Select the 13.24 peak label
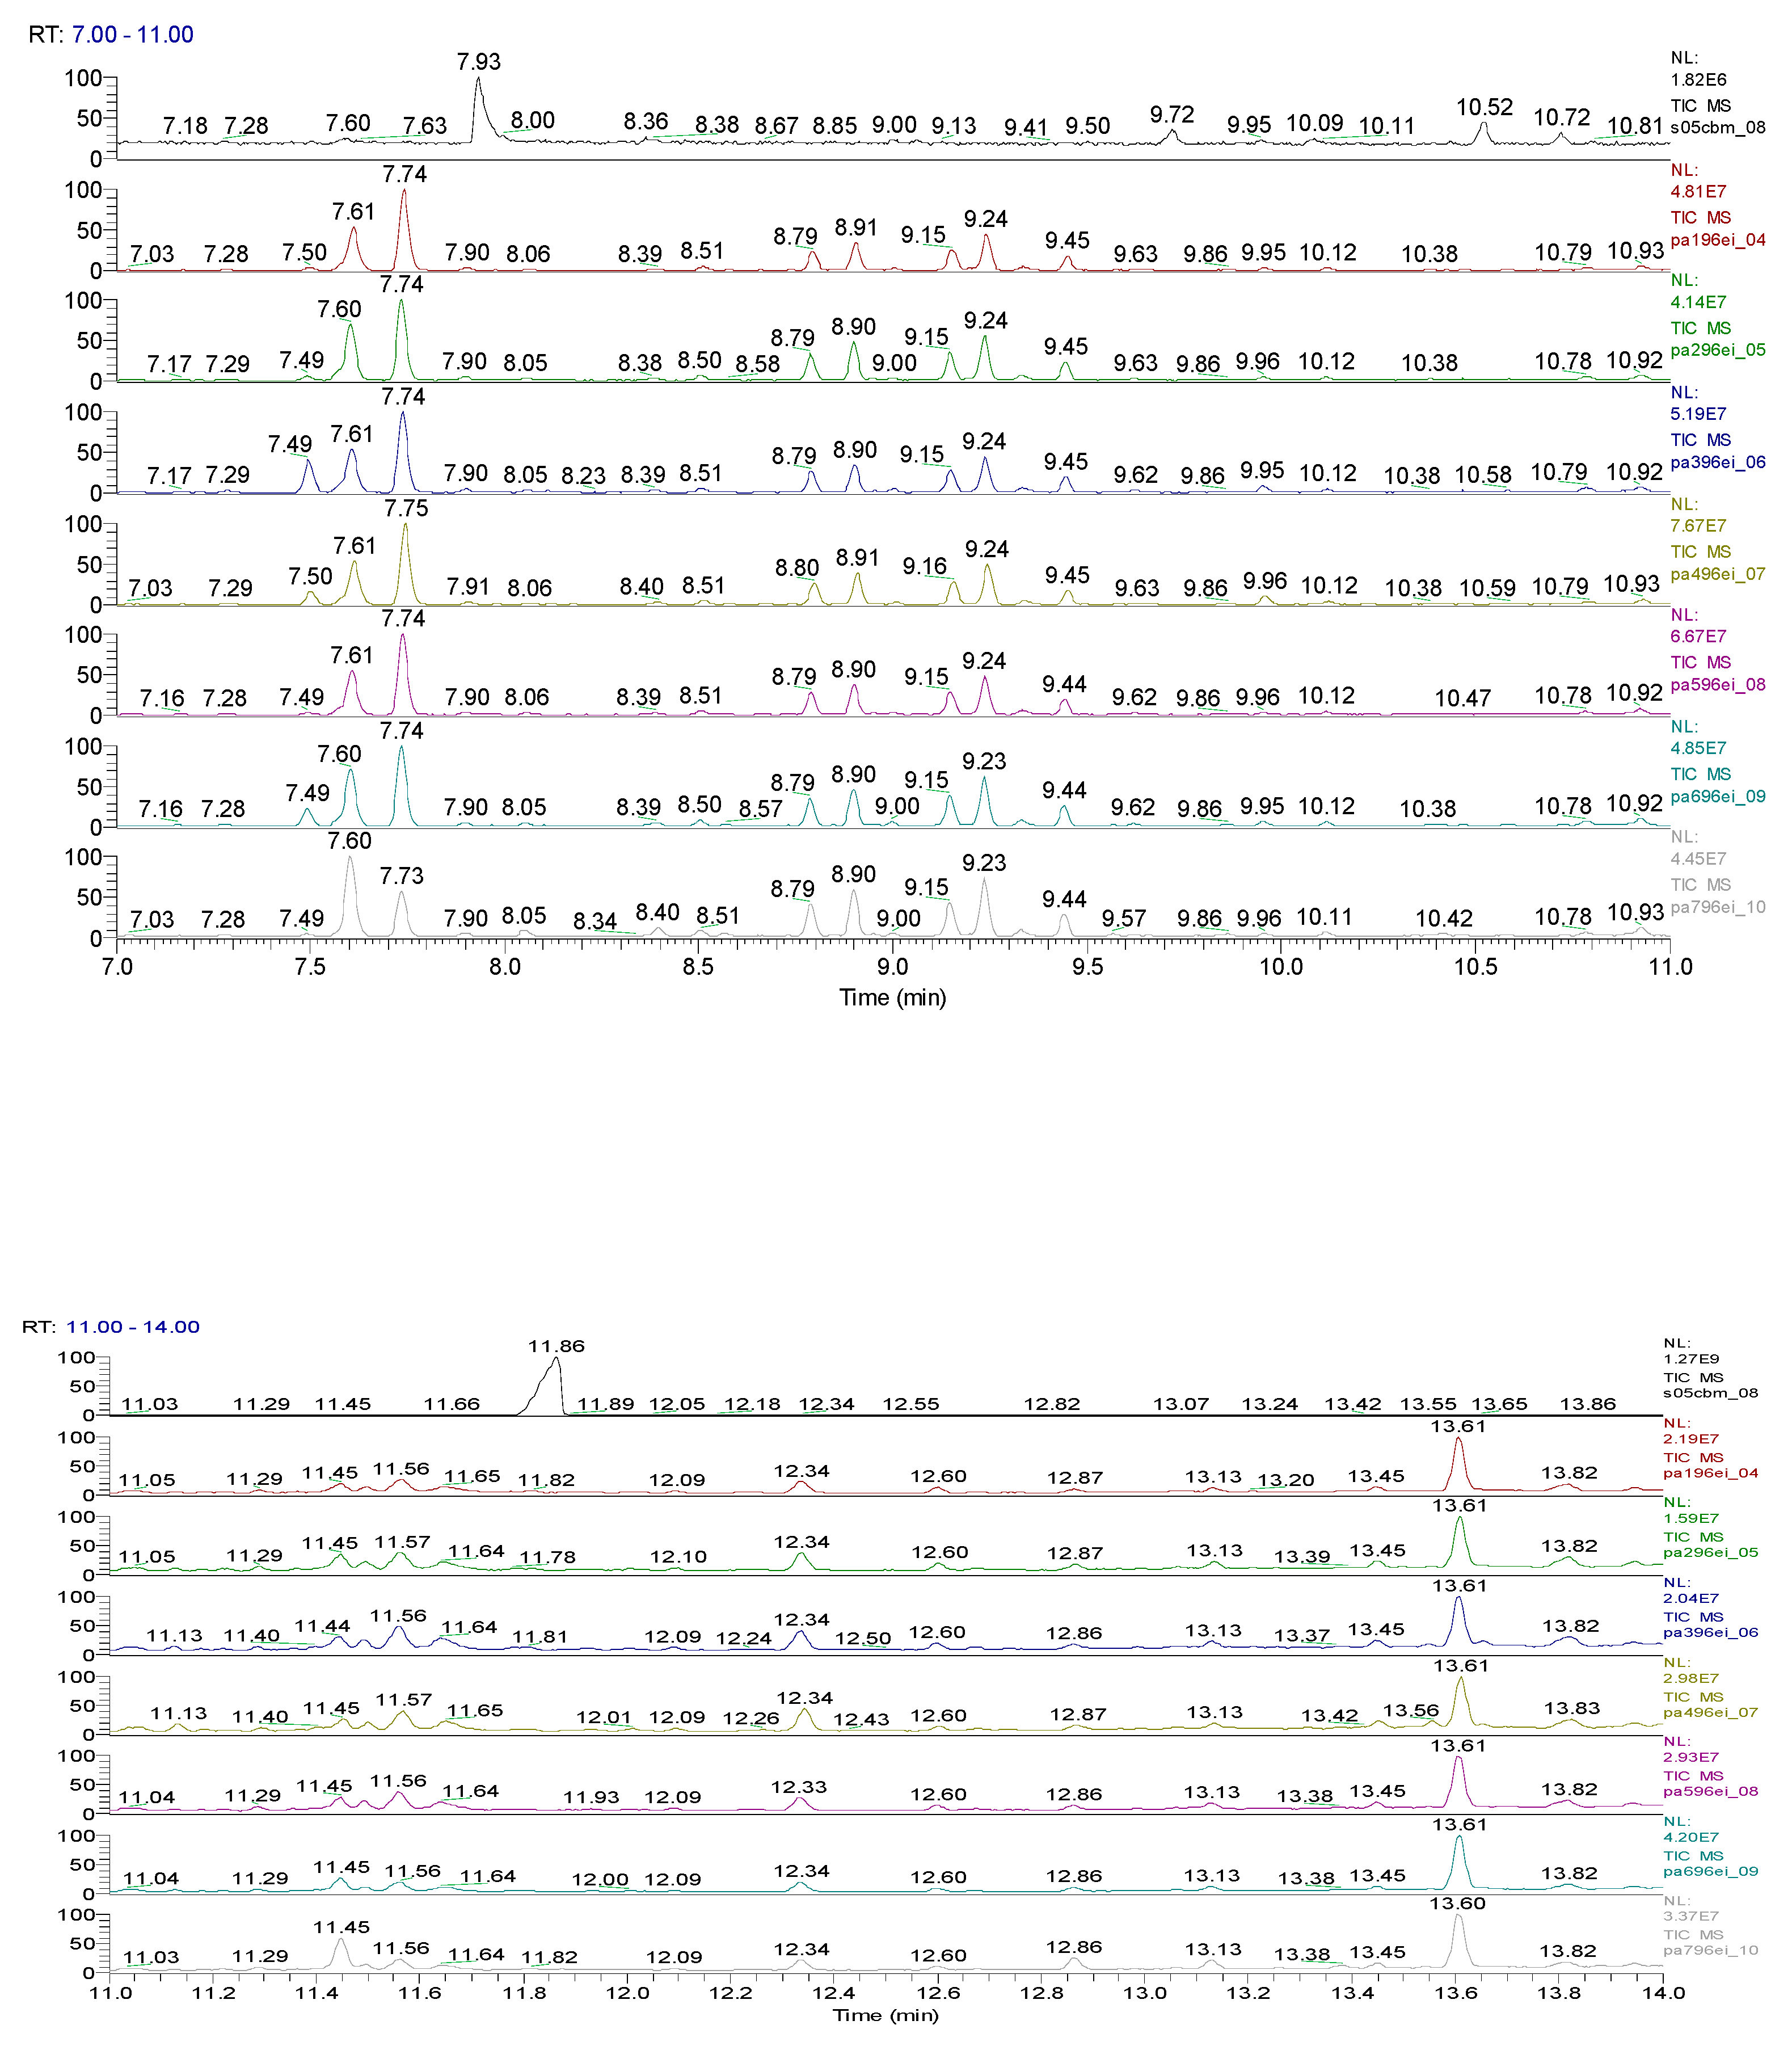1792x2046 pixels. pyautogui.click(x=1270, y=1404)
